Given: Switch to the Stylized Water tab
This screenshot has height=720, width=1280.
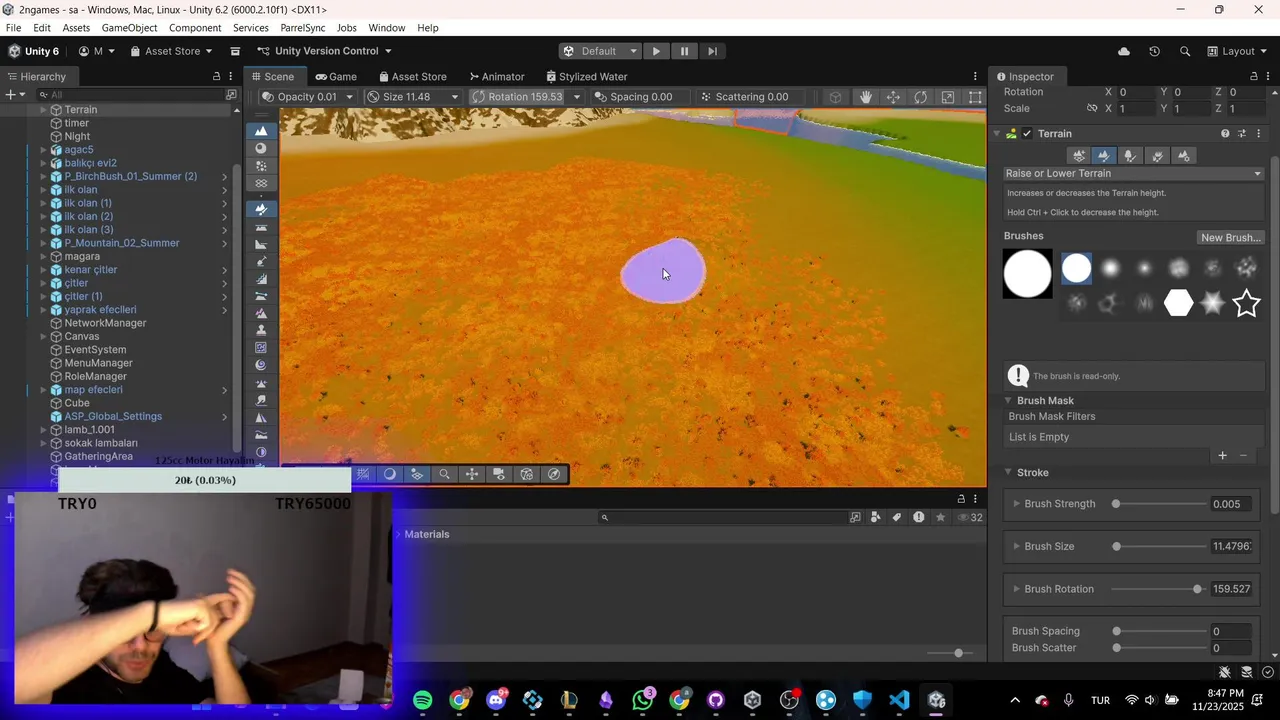Looking at the screenshot, I should click(586, 76).
